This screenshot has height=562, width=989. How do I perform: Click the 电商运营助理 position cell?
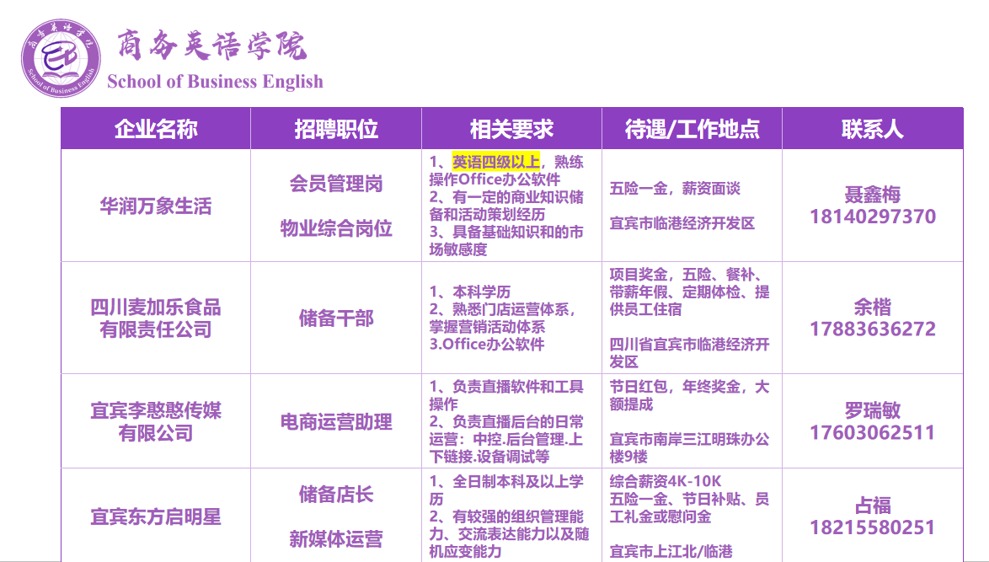(336, 421)
